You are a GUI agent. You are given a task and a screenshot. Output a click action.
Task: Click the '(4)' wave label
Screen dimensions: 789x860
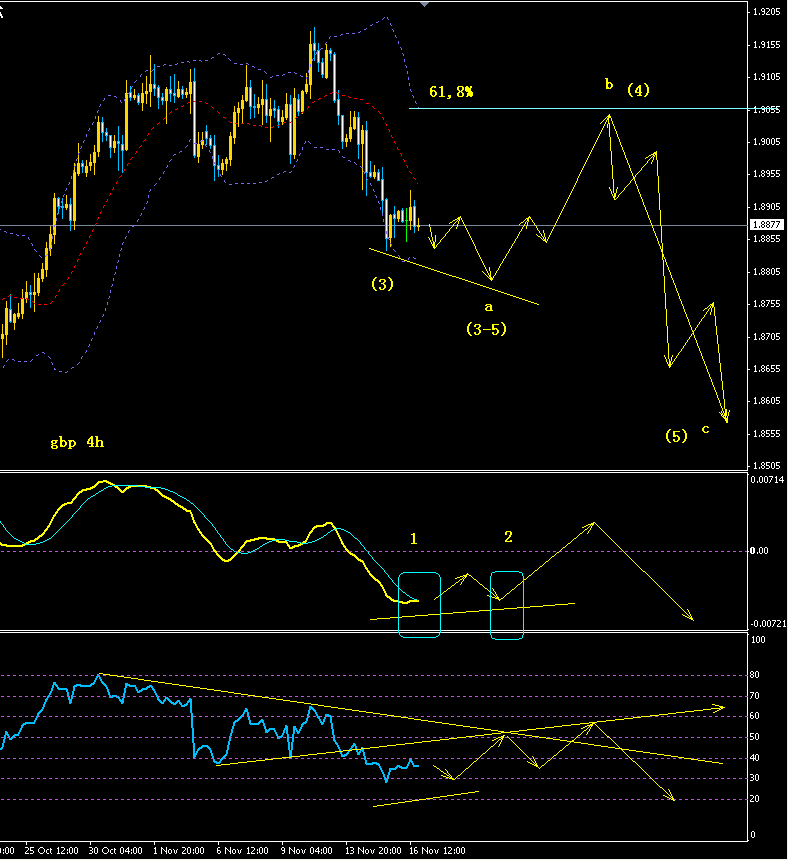pyautogui.click(x=638, y=89)
